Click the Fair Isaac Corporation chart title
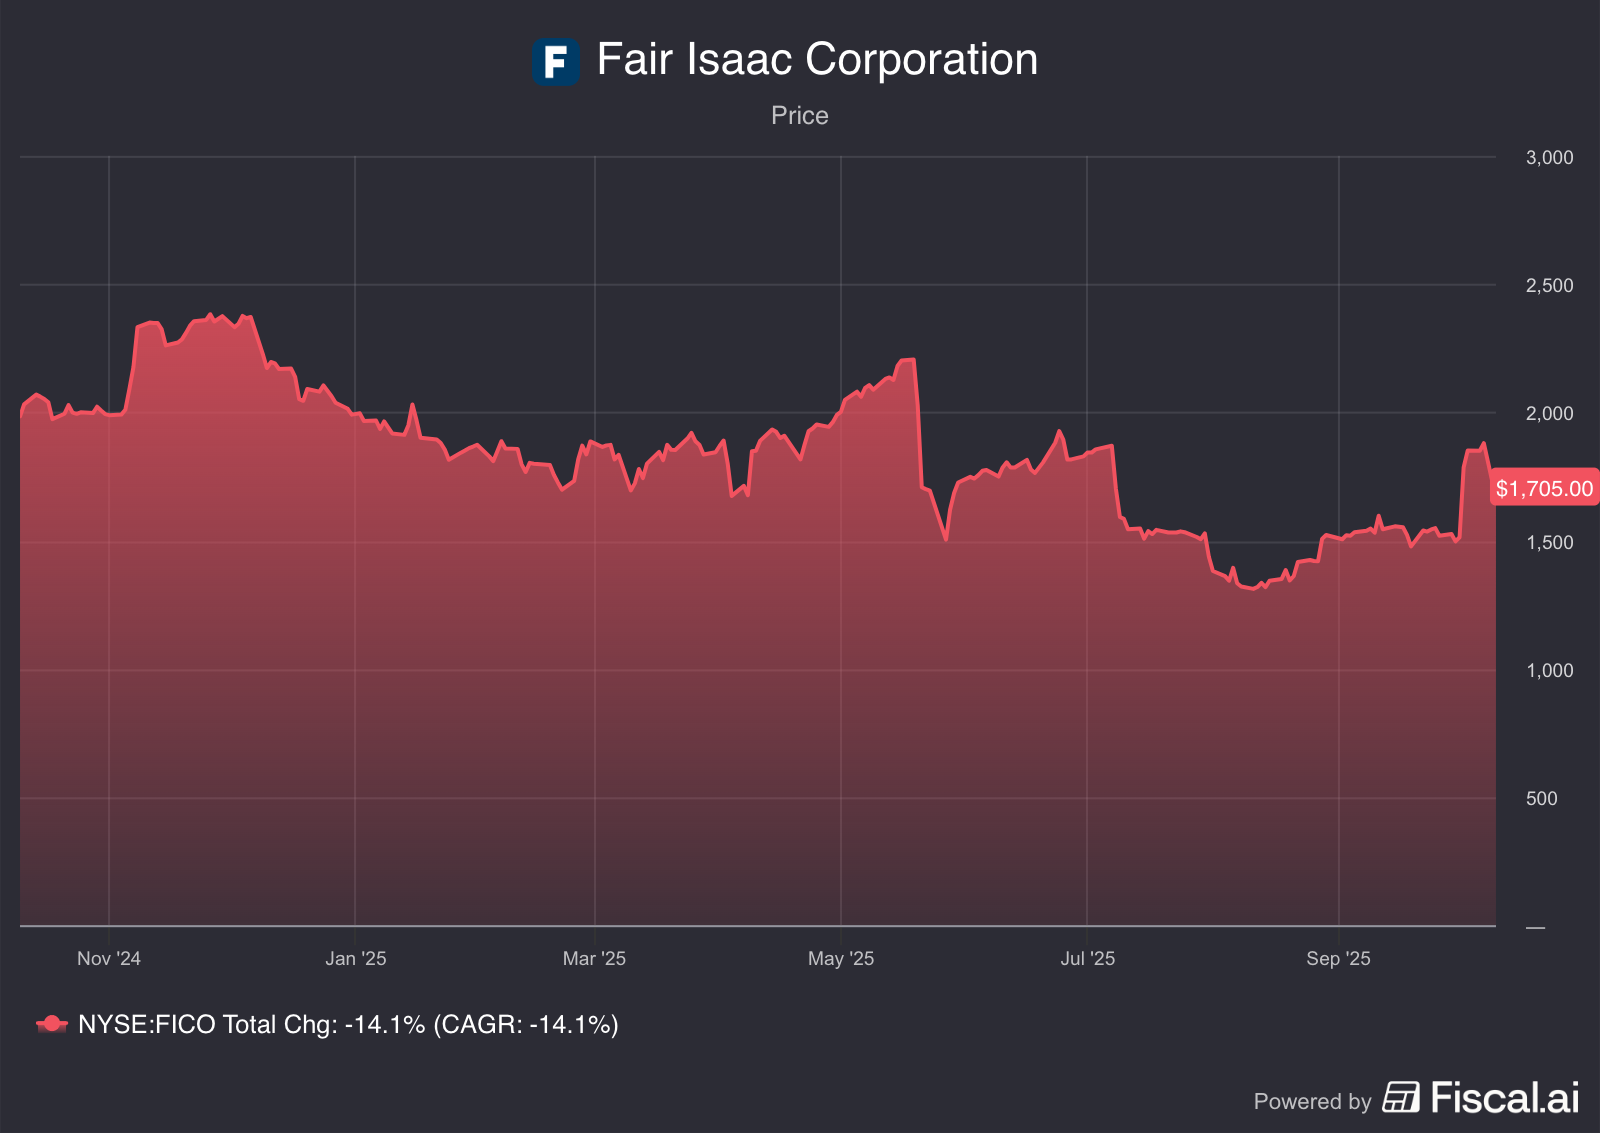This screenshot has height=1133, width=1600. click(817, 59)
